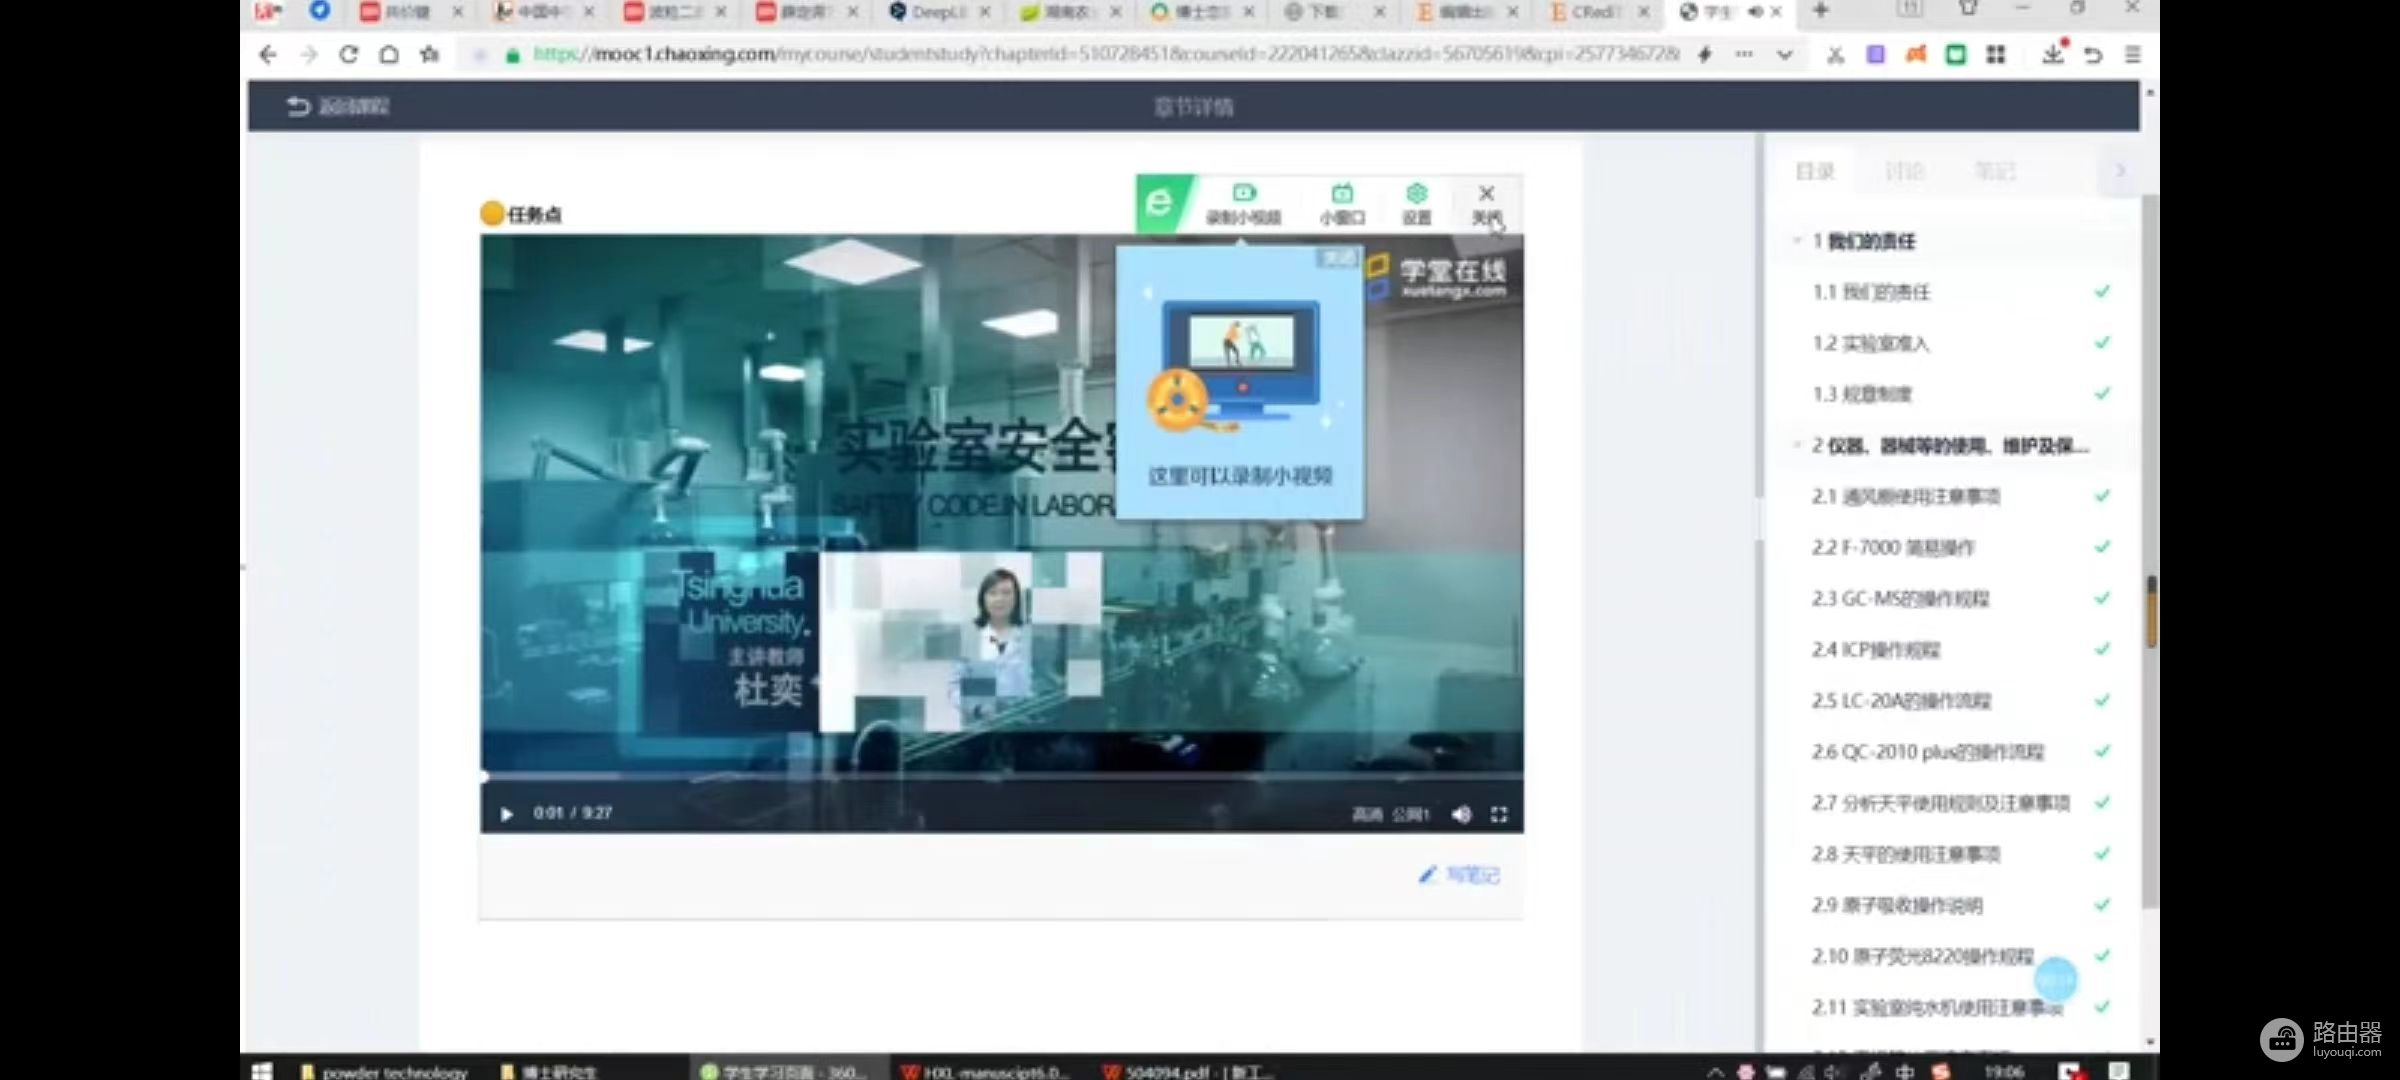The height and width of the screenshot is (1080, 2400).
Task: Click the 录制小视频 record video icon
Action: point(1244,204)
